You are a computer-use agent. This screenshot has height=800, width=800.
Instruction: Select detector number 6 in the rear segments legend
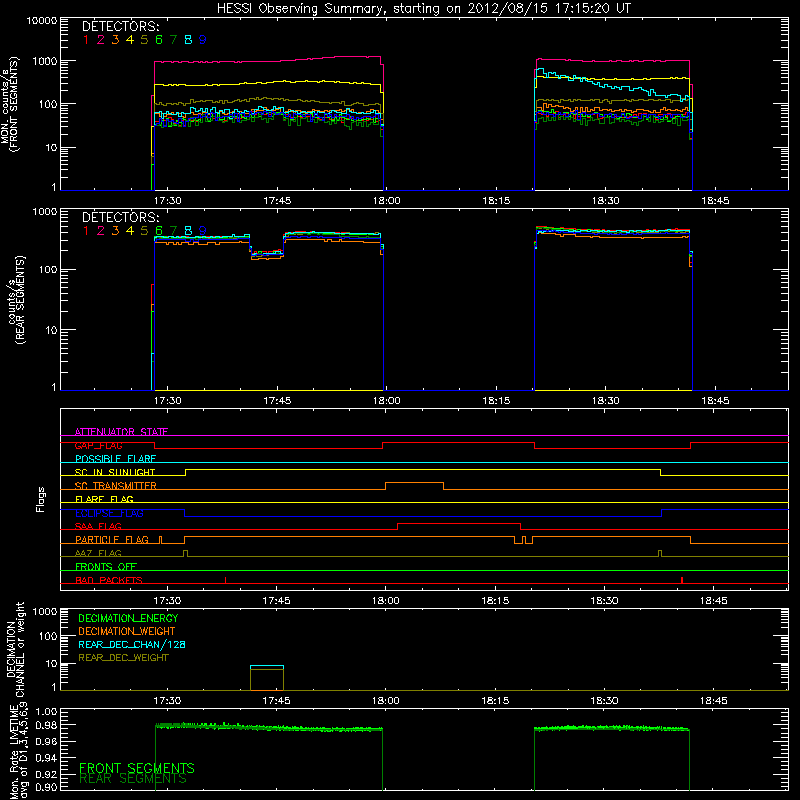[x=159, y=231]
